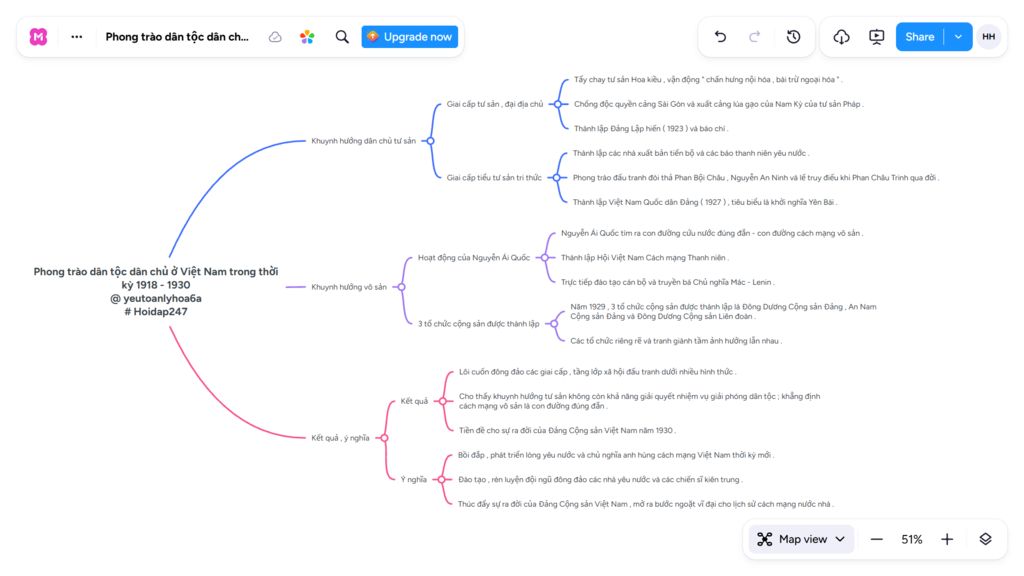Select the Tiền đề cho sự ra đời topic
This screenshot has height=576, width=1024.
[x=567, y=430]
